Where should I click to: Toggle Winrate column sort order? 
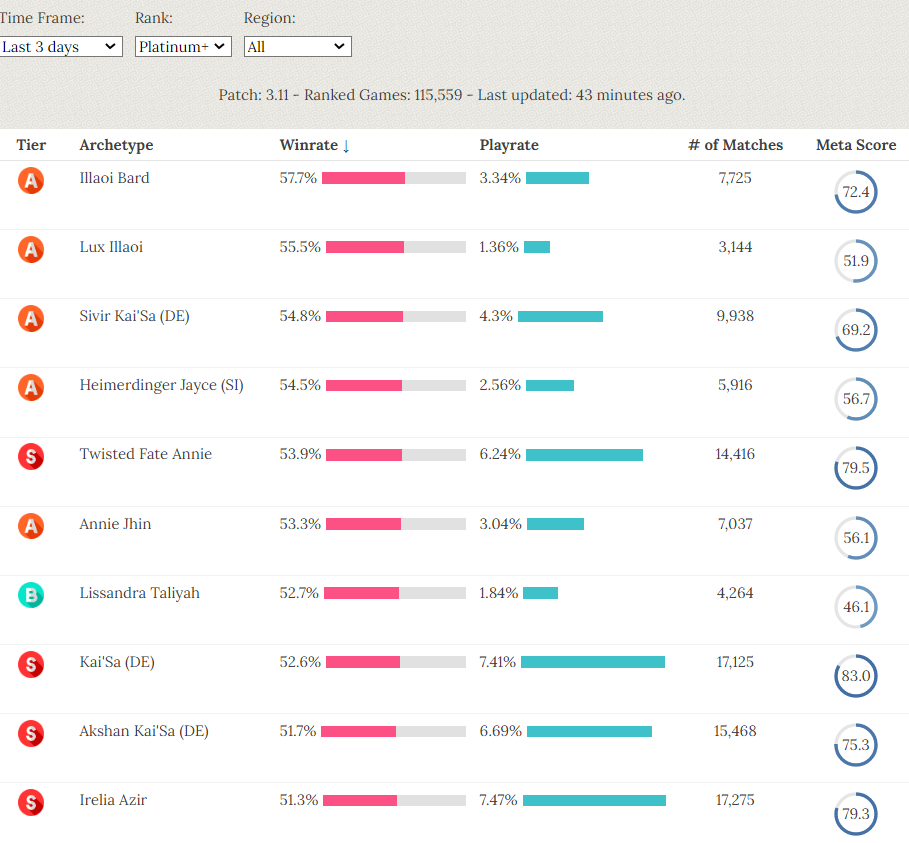click(314, 145)
